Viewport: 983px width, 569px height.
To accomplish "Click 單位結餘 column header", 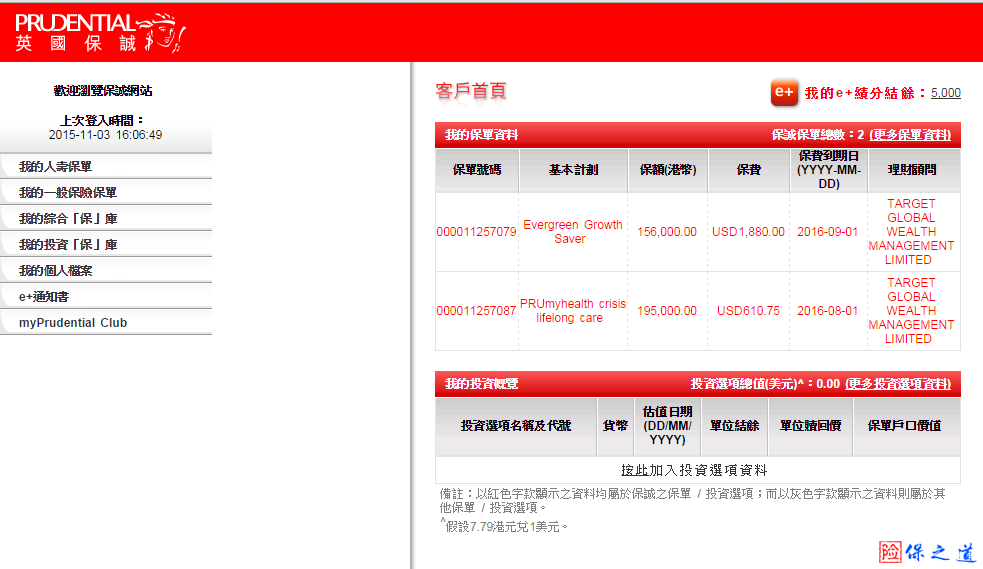I will tap(734, 426).
